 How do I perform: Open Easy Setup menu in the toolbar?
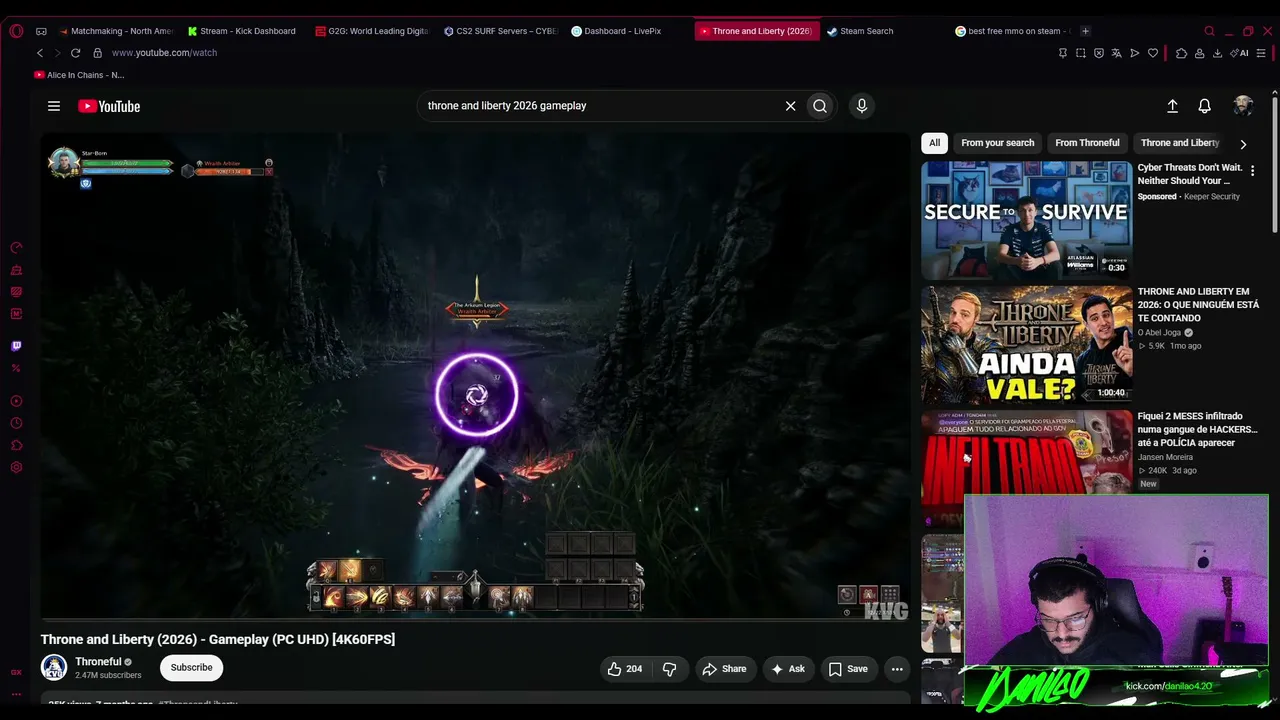1261,53
